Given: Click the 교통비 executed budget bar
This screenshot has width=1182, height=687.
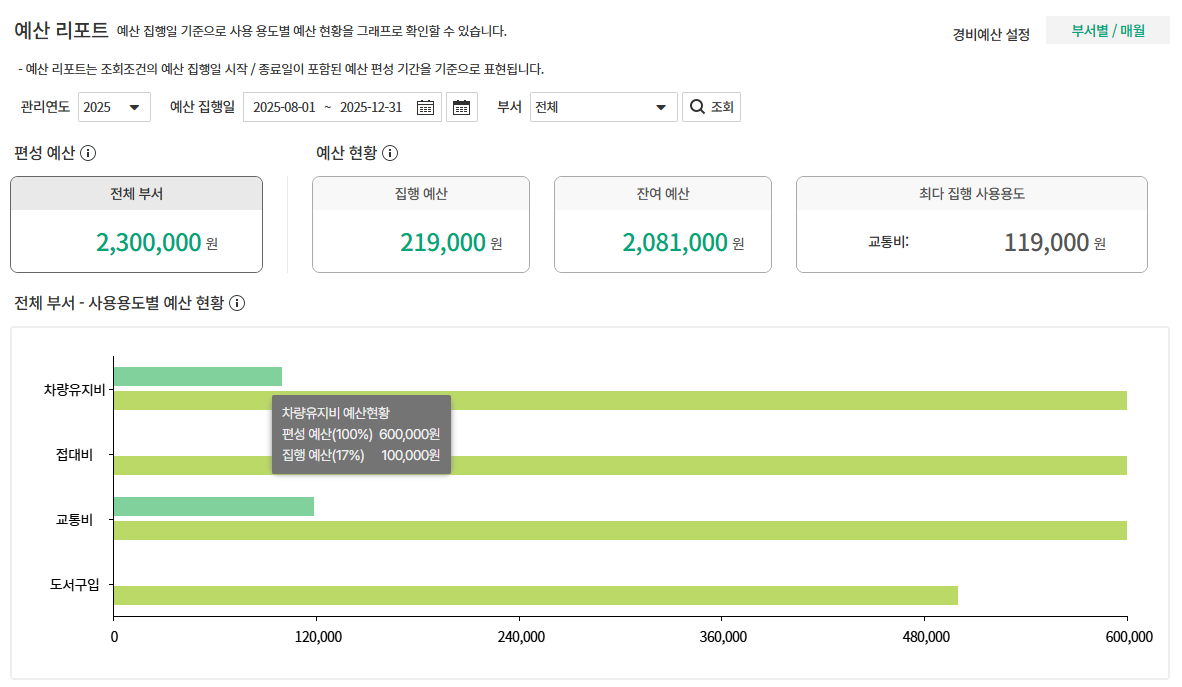Looking at the screenshot, I should click(213, 506).
